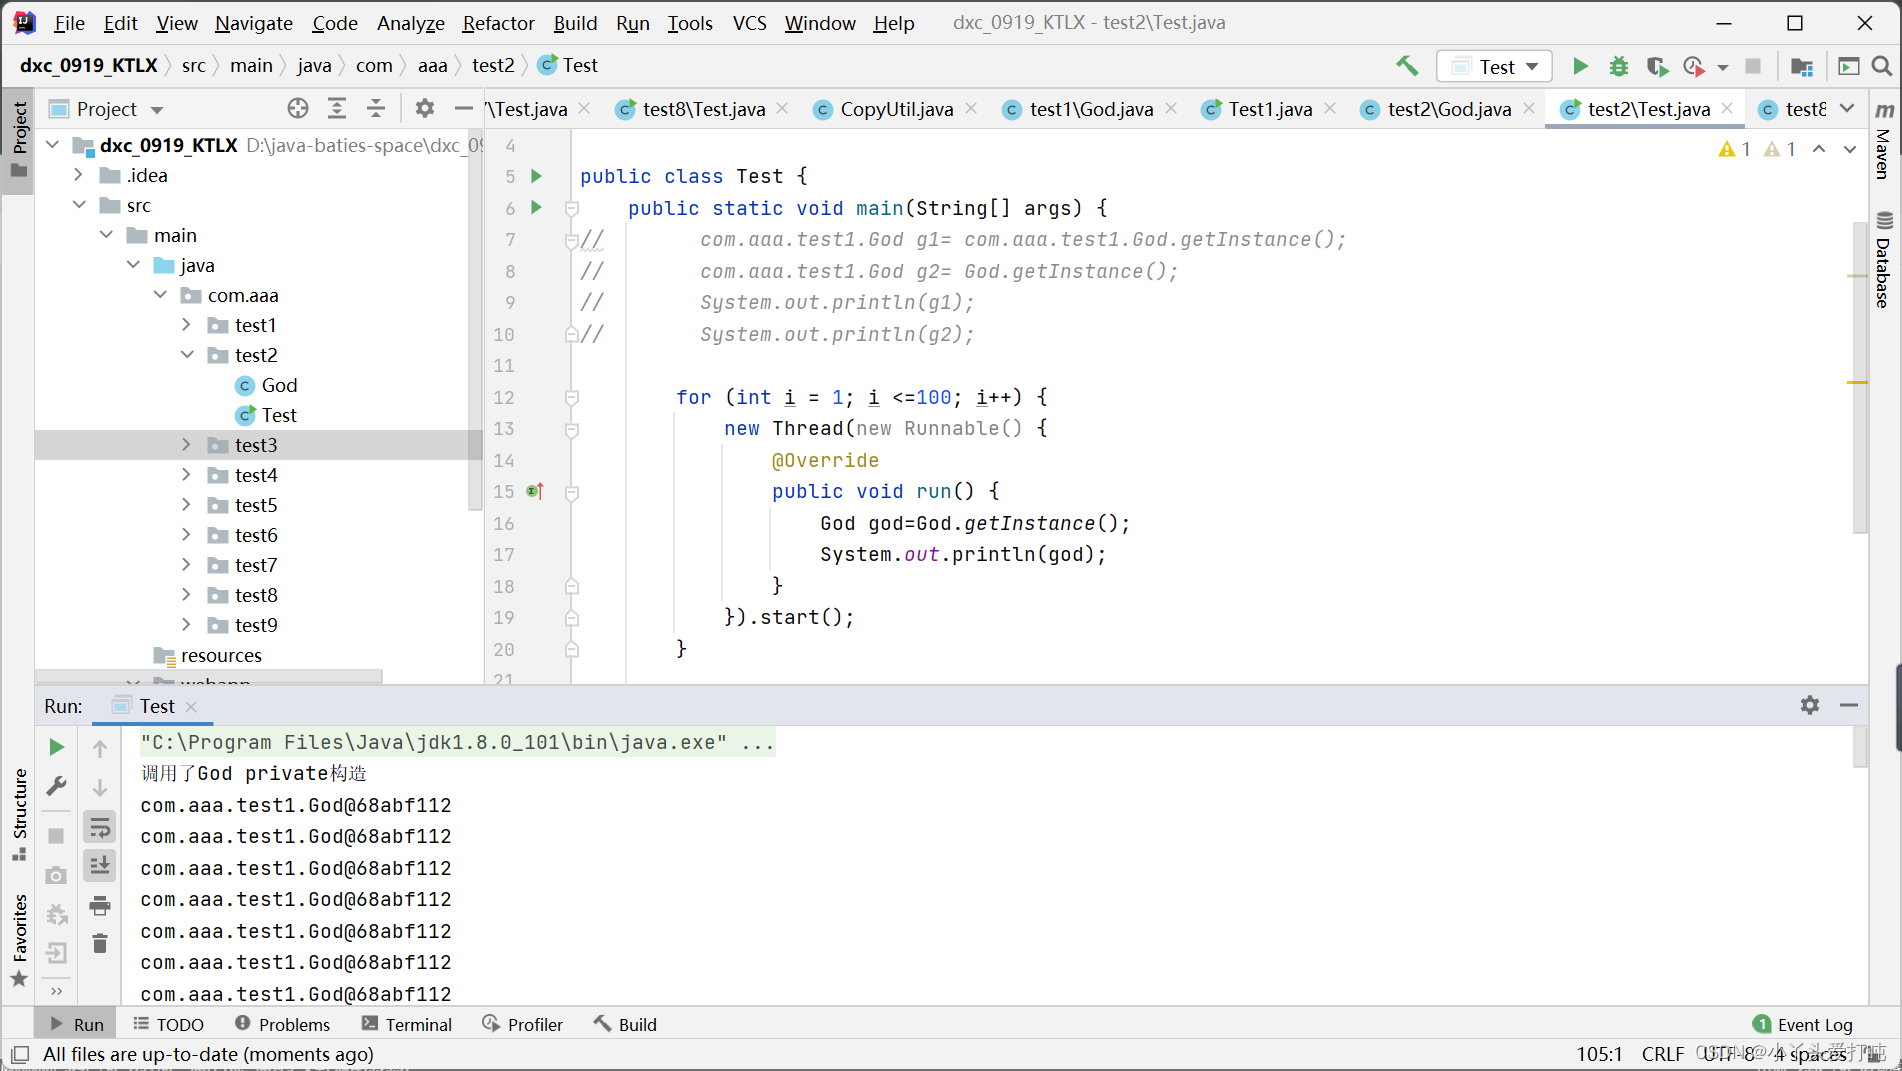Open the Maven tool window
This screenshot has height=1071, width=1902.
pos(1884,141)
